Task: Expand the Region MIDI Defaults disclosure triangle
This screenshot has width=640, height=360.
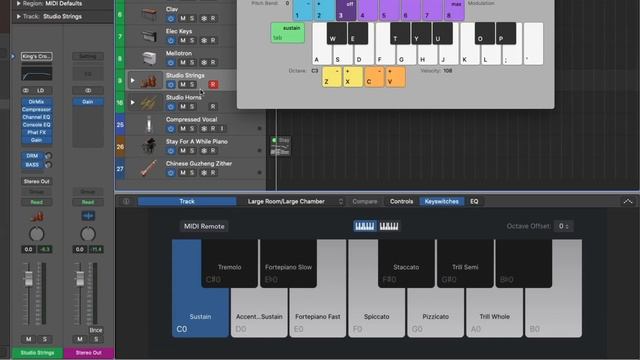Action: pos(18,3)
